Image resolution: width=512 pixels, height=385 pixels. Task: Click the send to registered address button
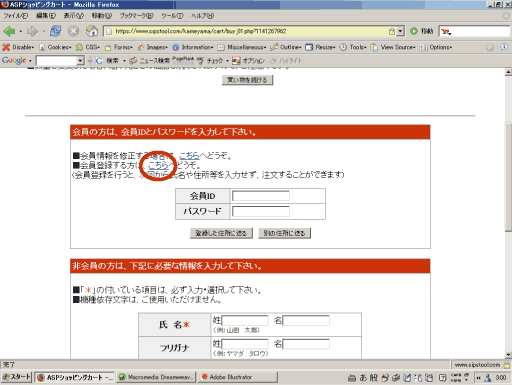221,233
